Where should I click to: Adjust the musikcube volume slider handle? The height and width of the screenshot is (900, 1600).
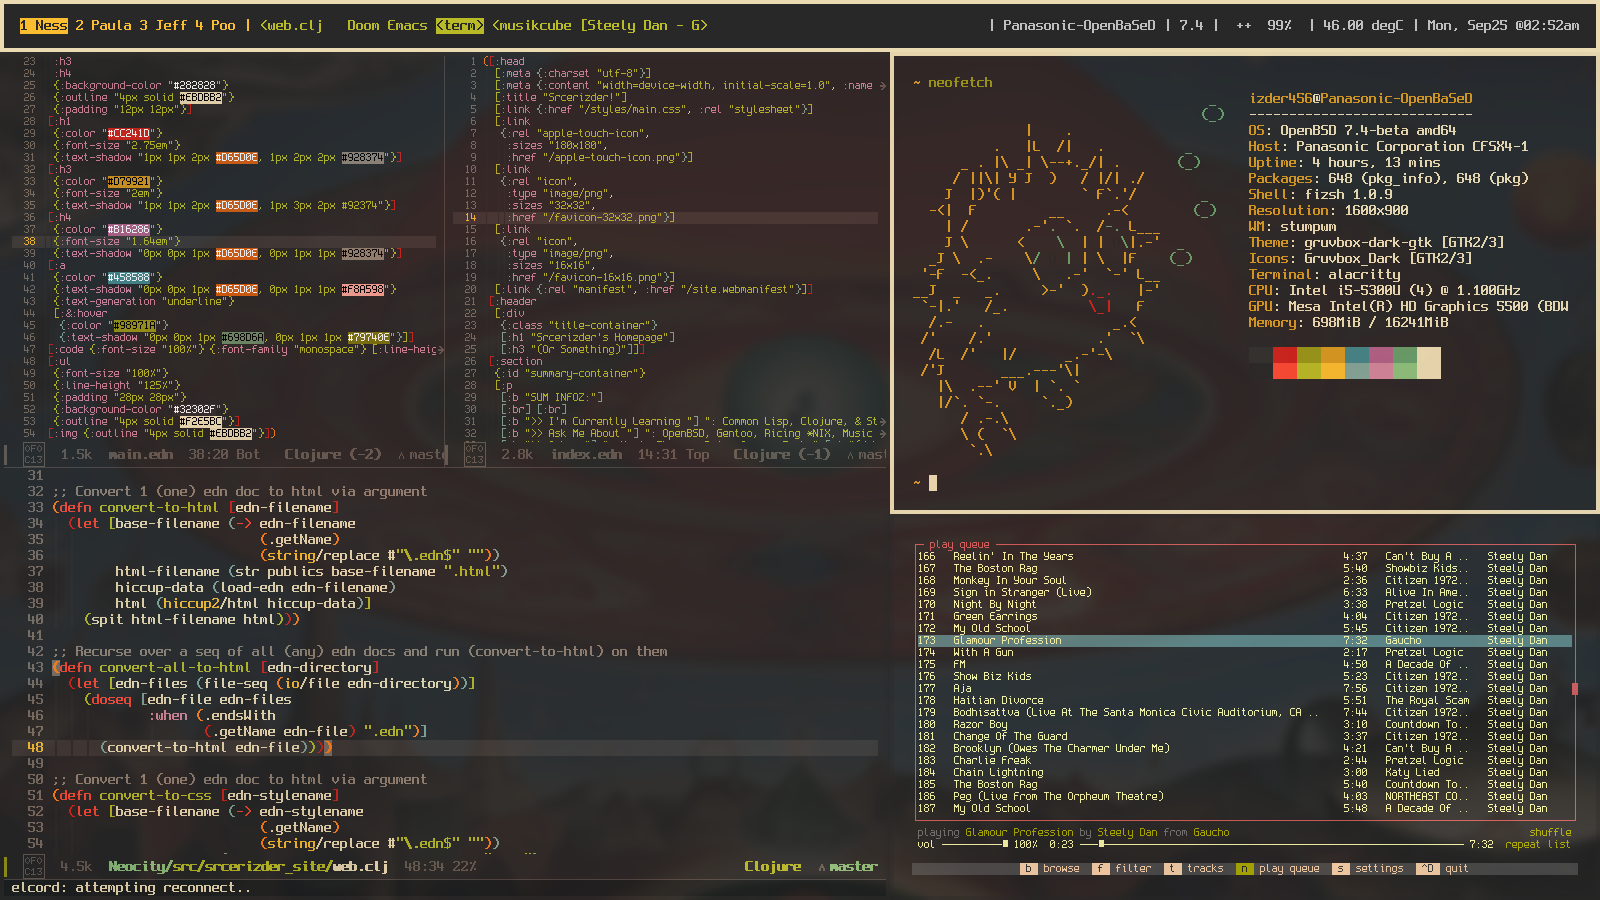(1005, 844)
